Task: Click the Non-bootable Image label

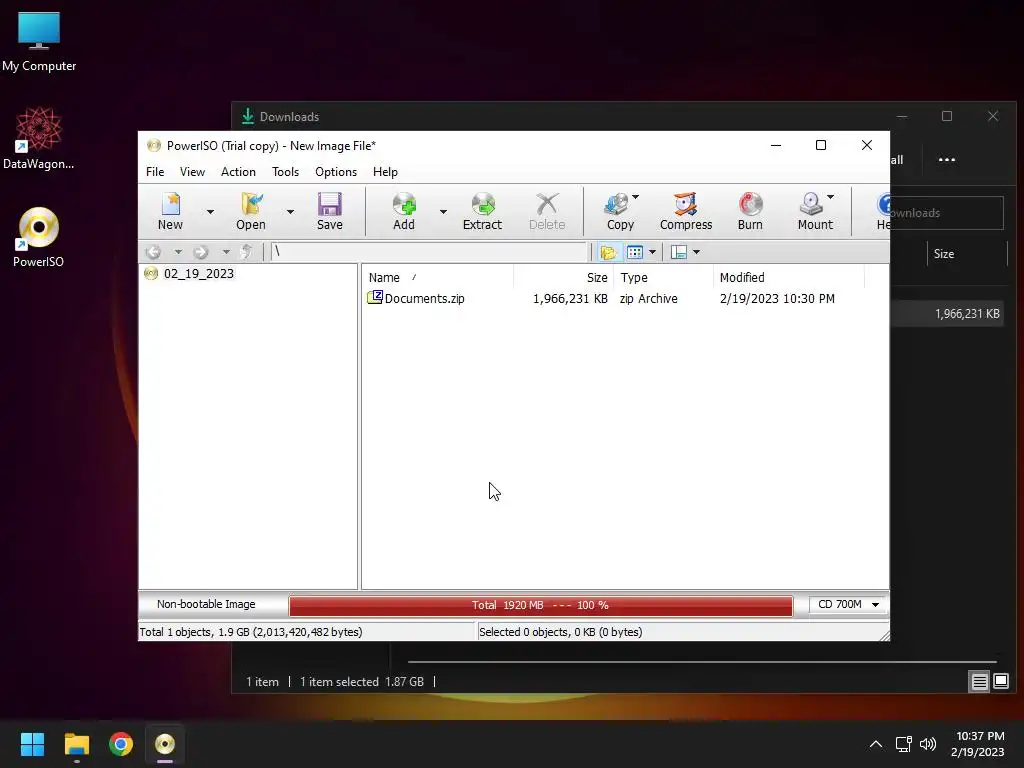Action: pyautogui.click(x=206, y=604)
